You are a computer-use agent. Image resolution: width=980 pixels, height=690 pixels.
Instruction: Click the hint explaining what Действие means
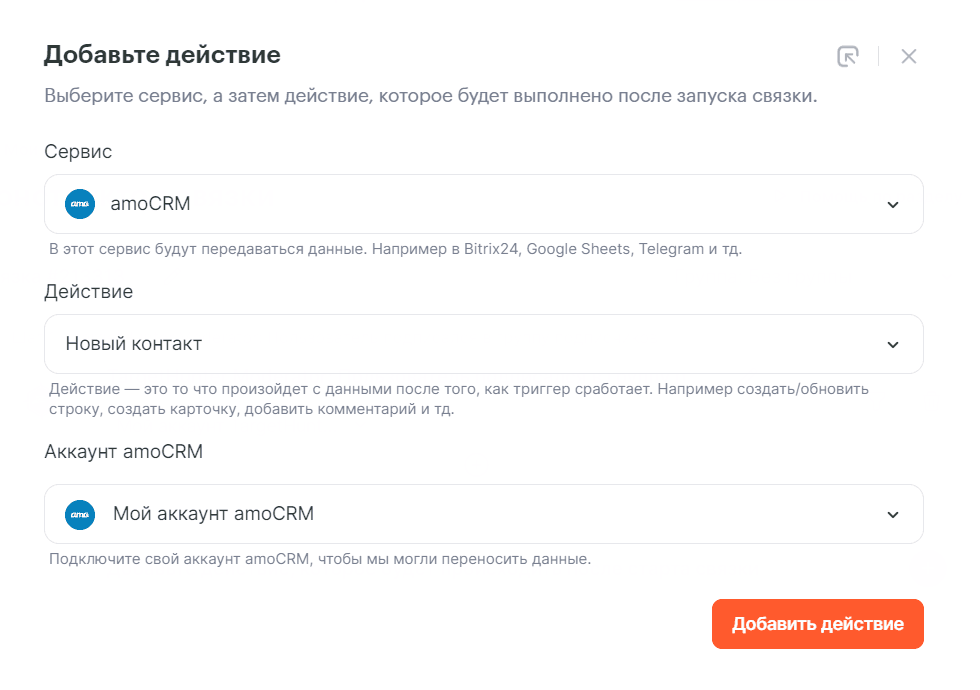459,399
